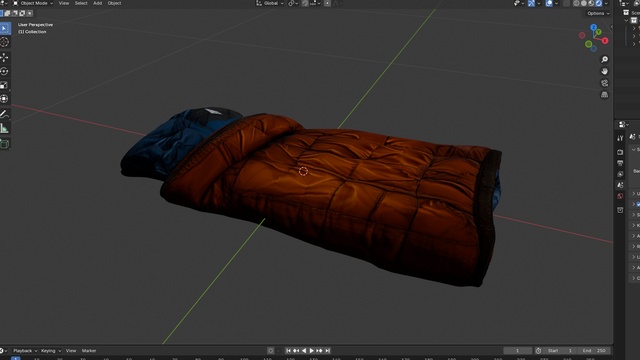Viewport: 640px width, 360px height.
Task: Toggle perspective/orthographic grid icon
Action: click(604, 95)
